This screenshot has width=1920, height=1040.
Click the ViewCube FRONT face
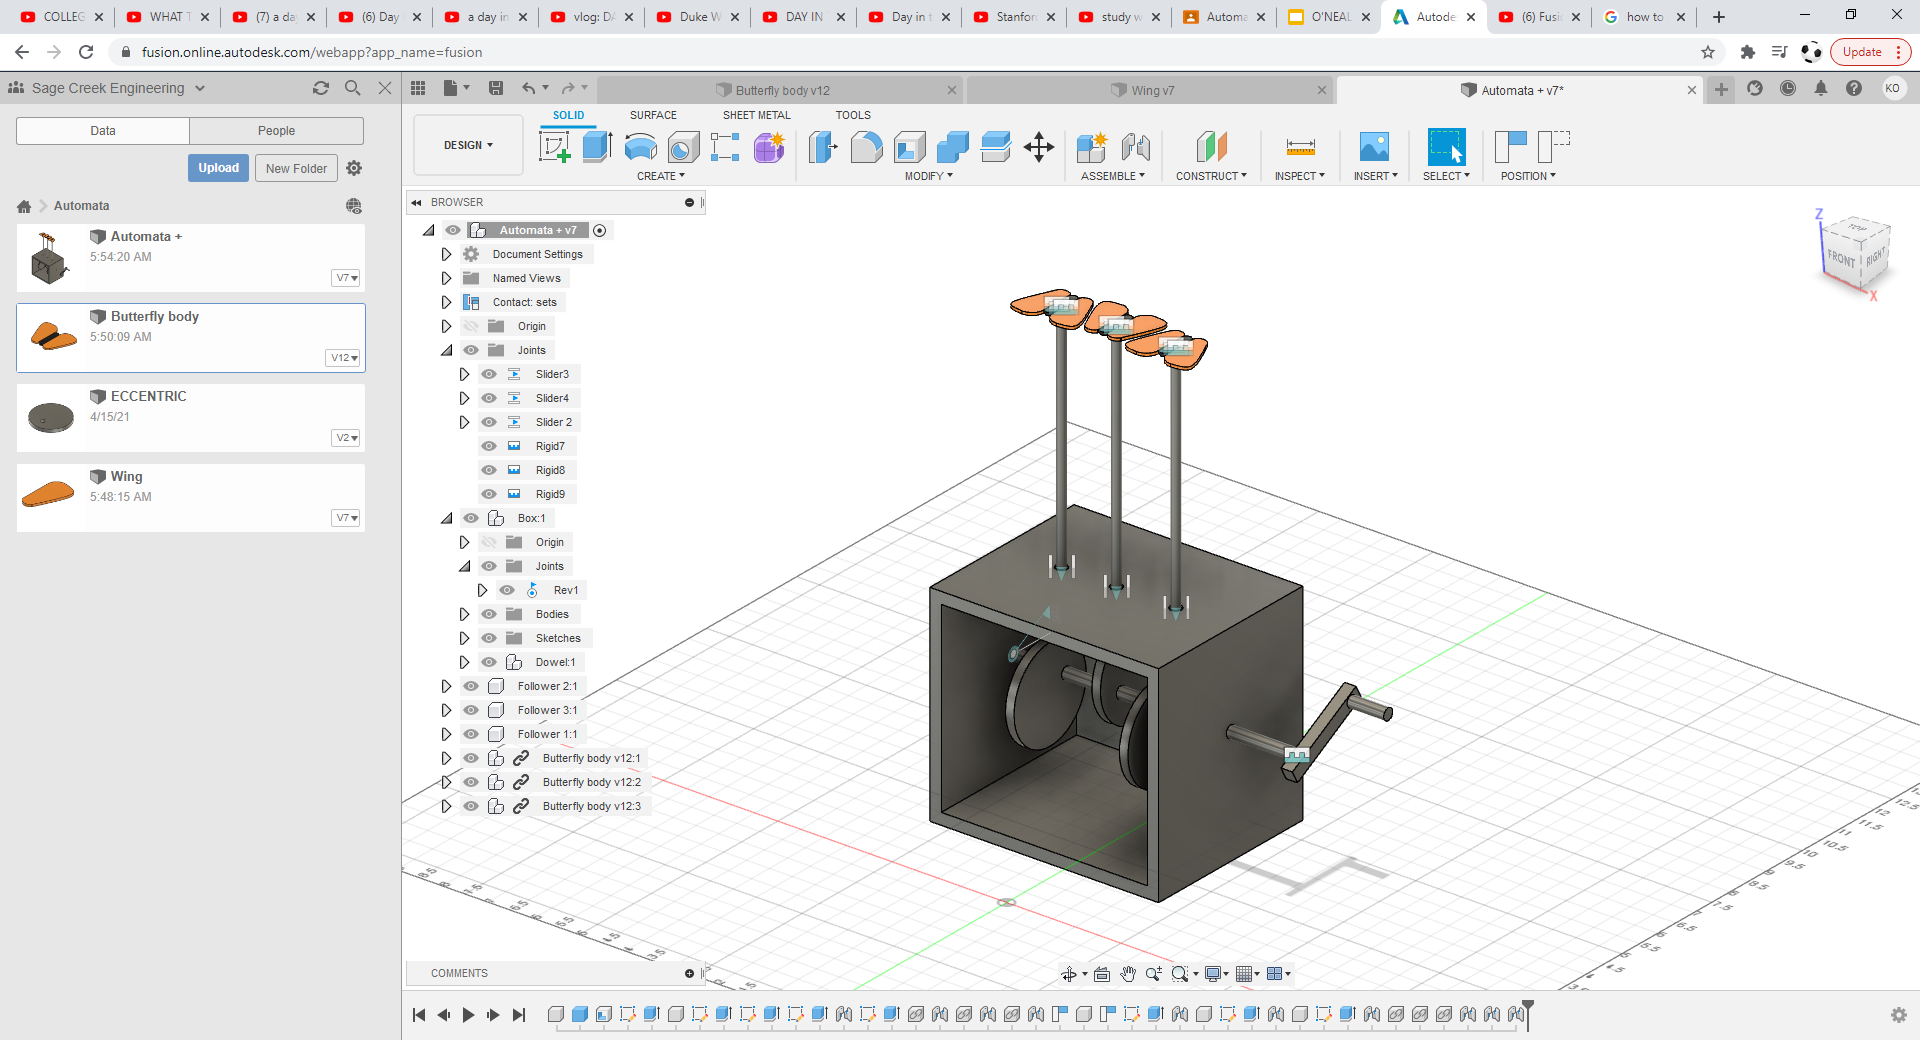(x=1840, y=258)
